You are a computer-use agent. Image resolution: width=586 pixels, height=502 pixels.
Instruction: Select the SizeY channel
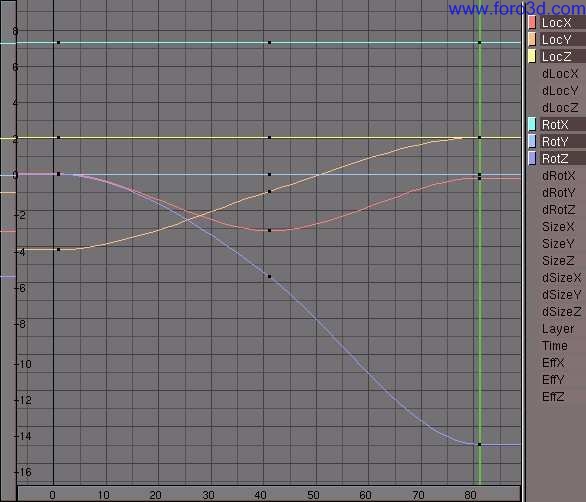click(558, 243)
